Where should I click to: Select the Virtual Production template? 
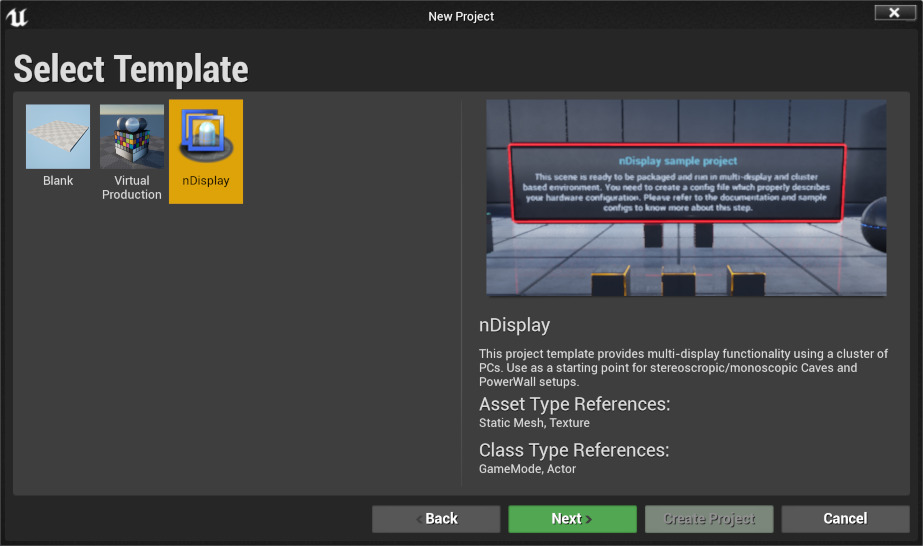tap(132, 151)
